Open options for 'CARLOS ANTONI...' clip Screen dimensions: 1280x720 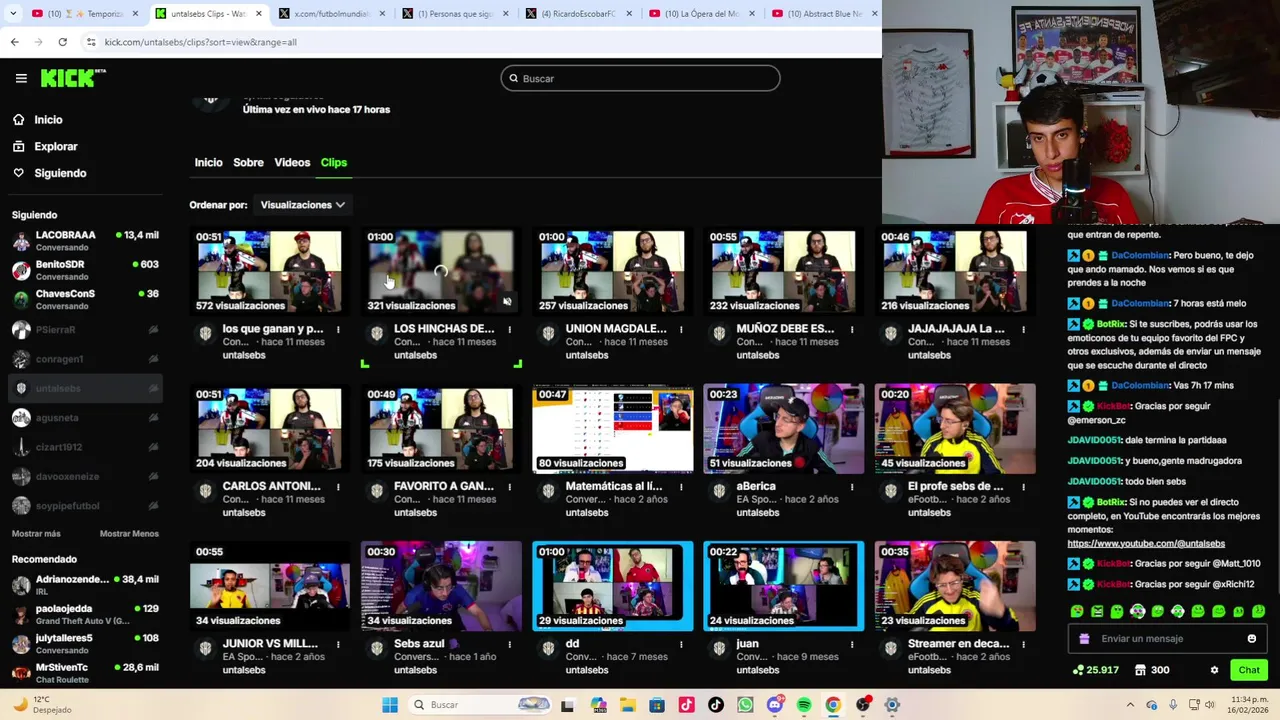[x=338, y=487]
